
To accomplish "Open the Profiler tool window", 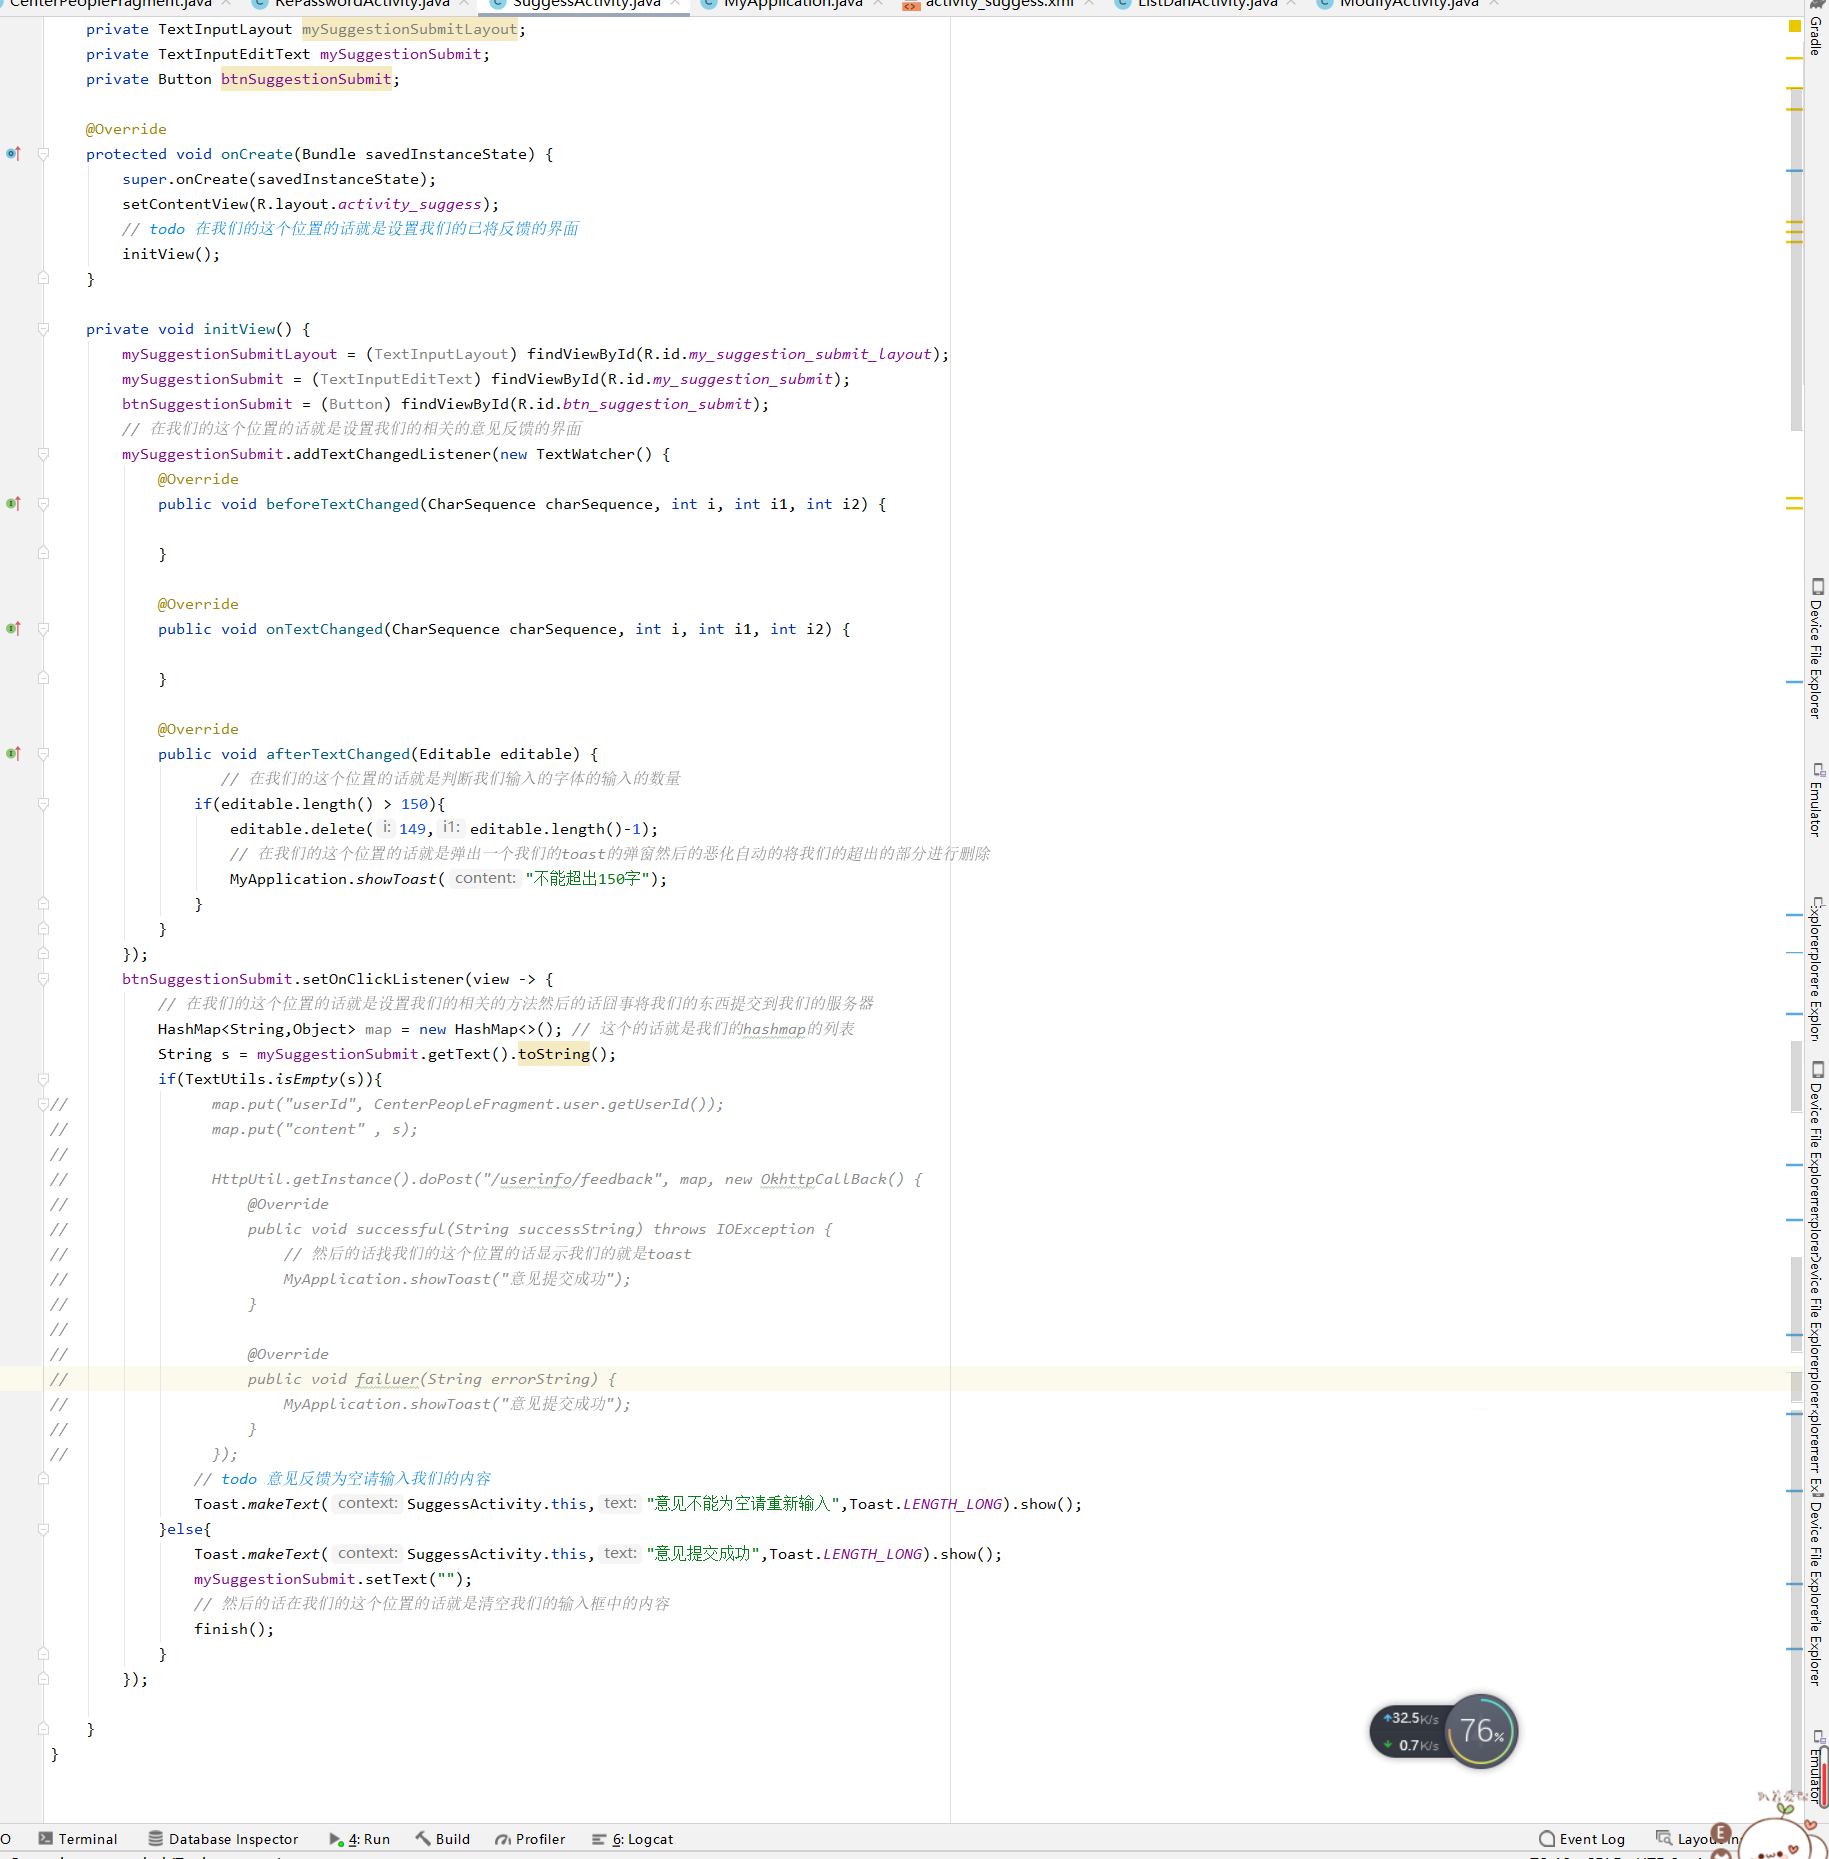I will tap(539, 1839).
